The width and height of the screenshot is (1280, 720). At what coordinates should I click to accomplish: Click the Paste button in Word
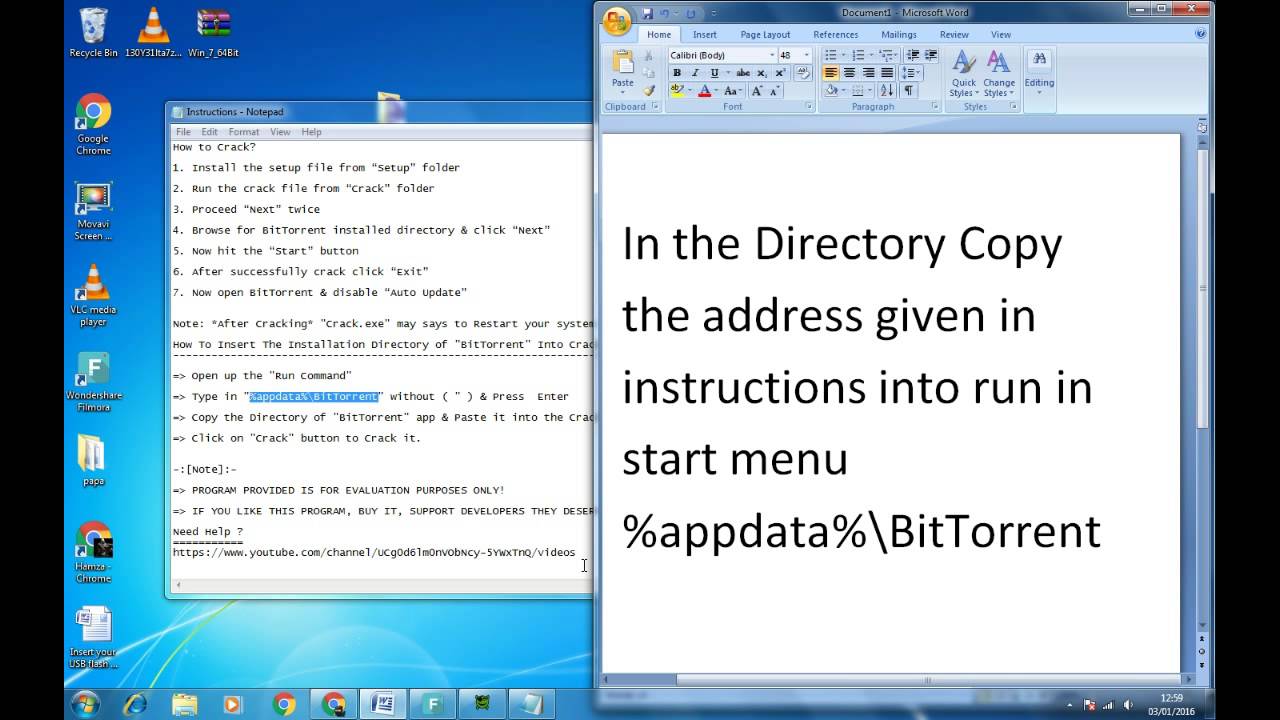pyautogui.click(x=622, y=71)
